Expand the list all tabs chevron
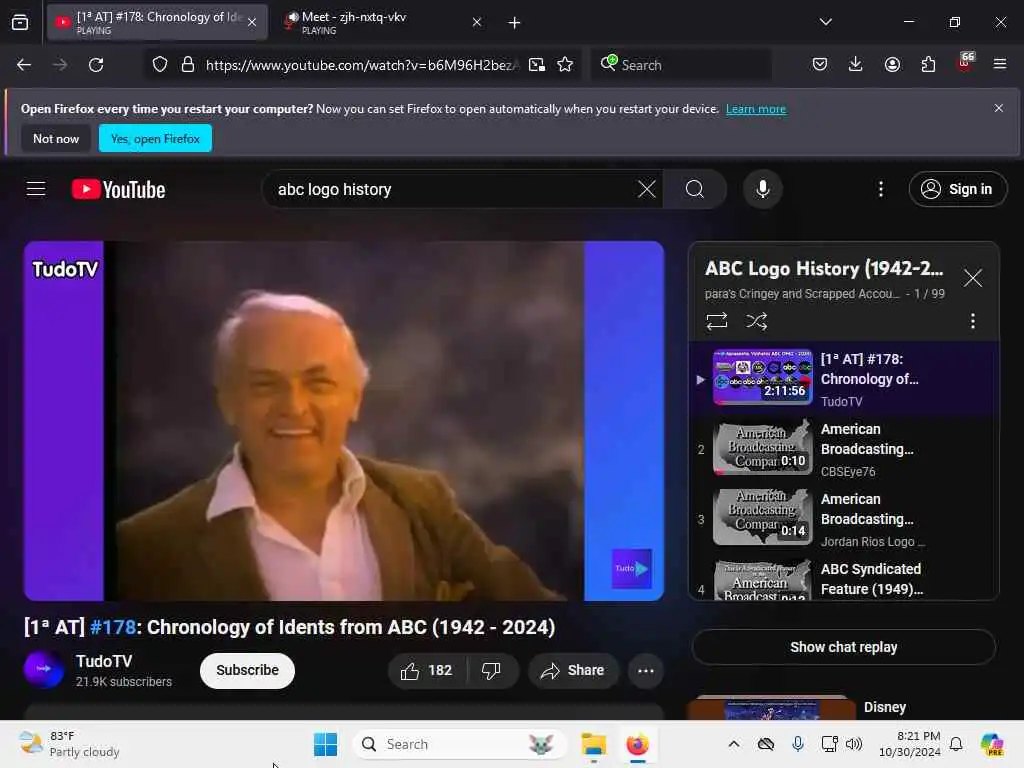 click(x=826, y=22)
